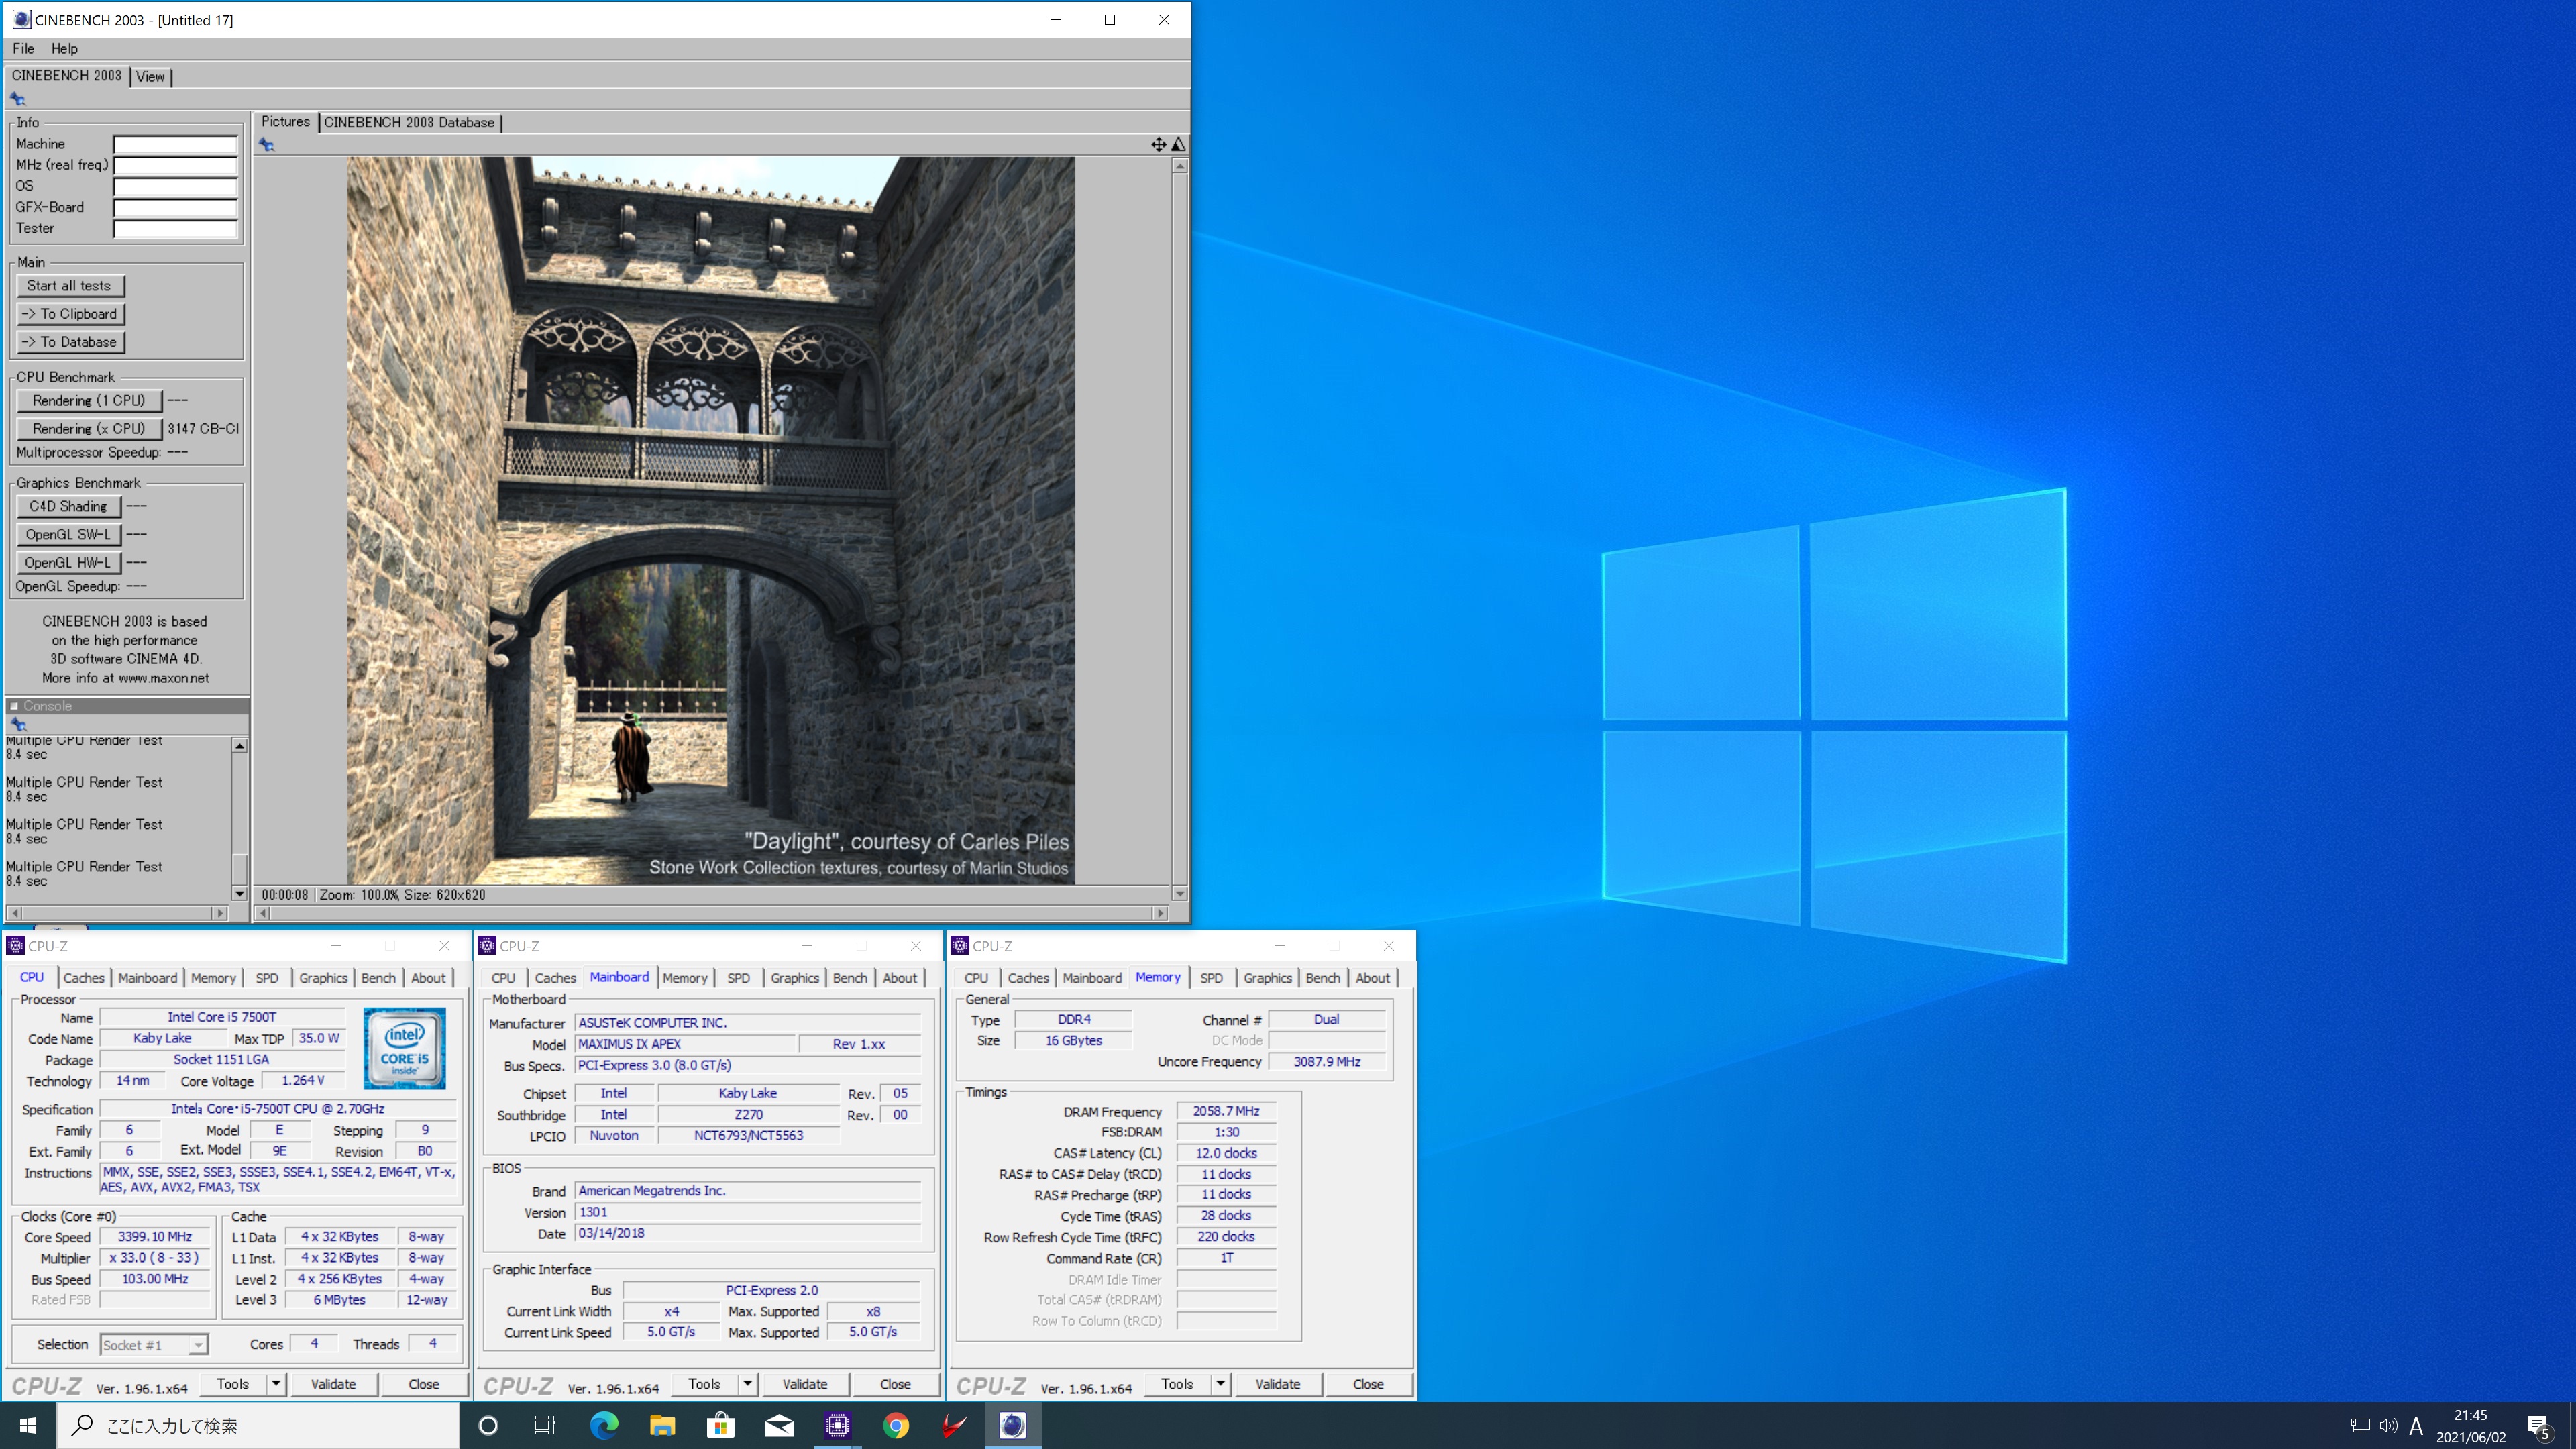Click the rendered Daylight picture
This screenshot has height=1449, width=2576.
[711, 520]
